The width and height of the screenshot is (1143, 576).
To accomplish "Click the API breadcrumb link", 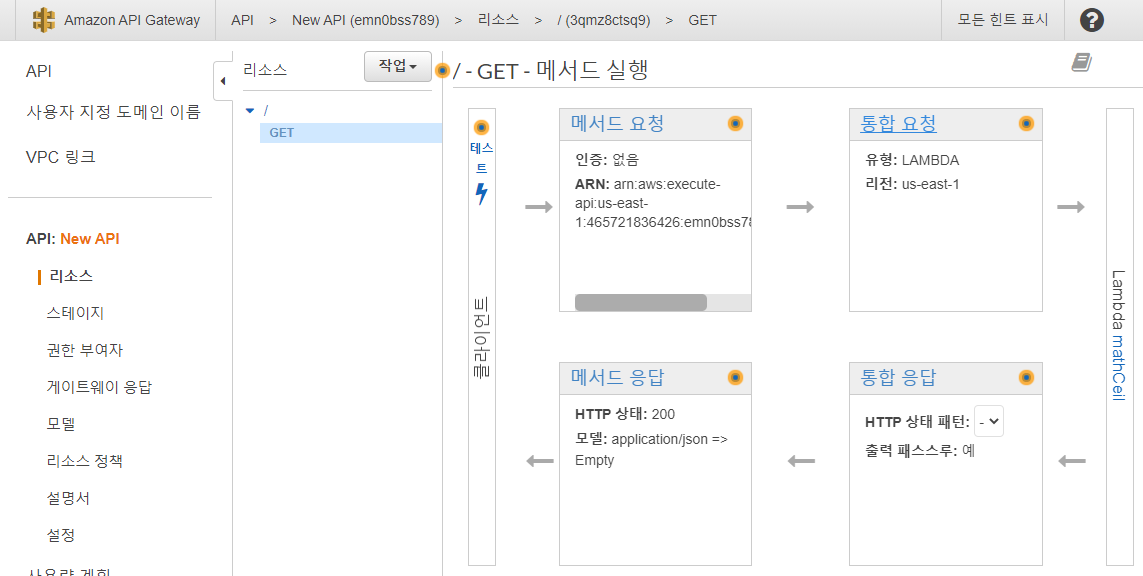I will pos(243,20).
